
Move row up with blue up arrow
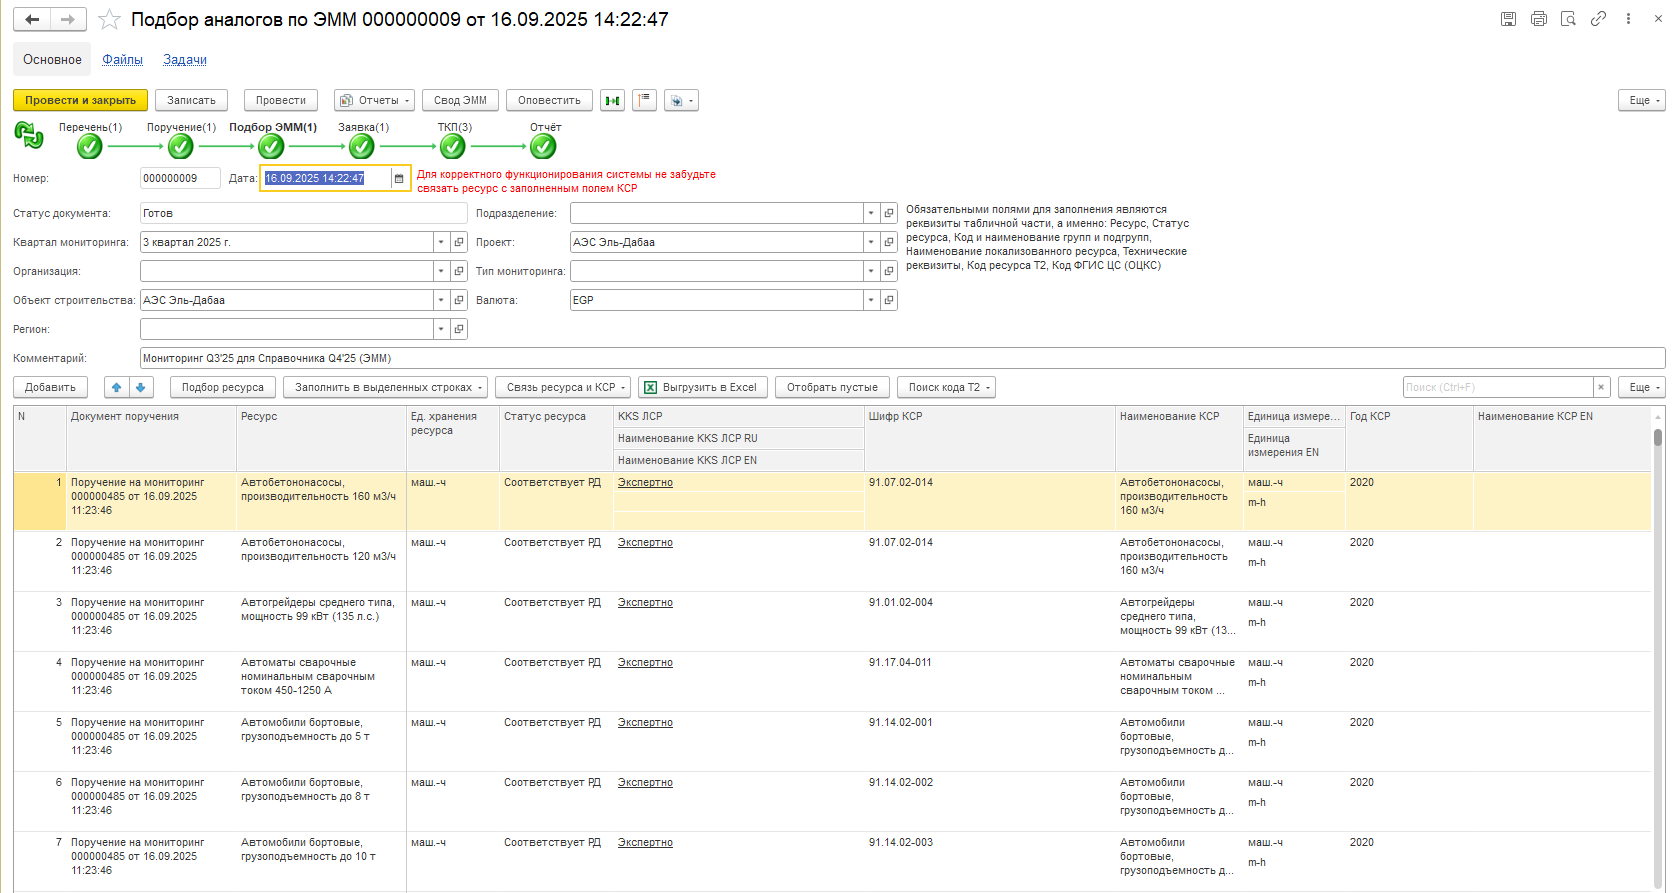pos(117,388)
